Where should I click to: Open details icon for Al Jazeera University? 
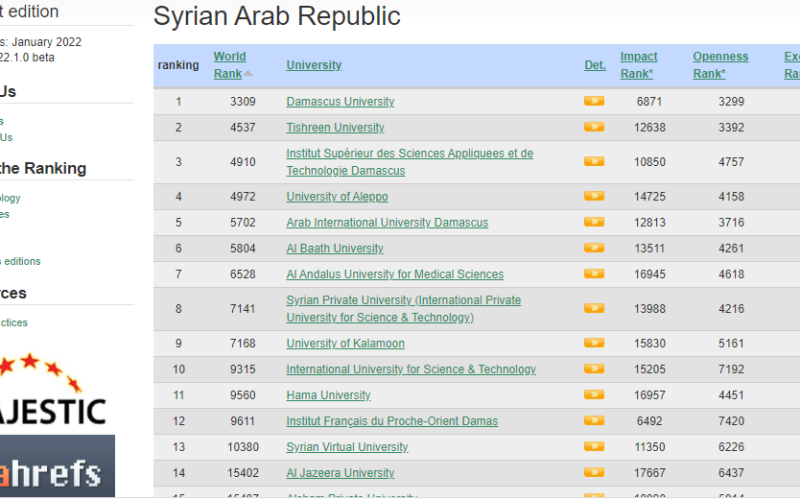594,473
